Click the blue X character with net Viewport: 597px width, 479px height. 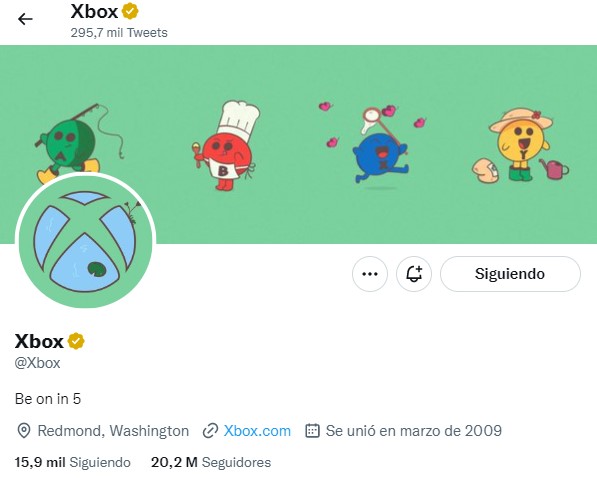pos(381,147)
